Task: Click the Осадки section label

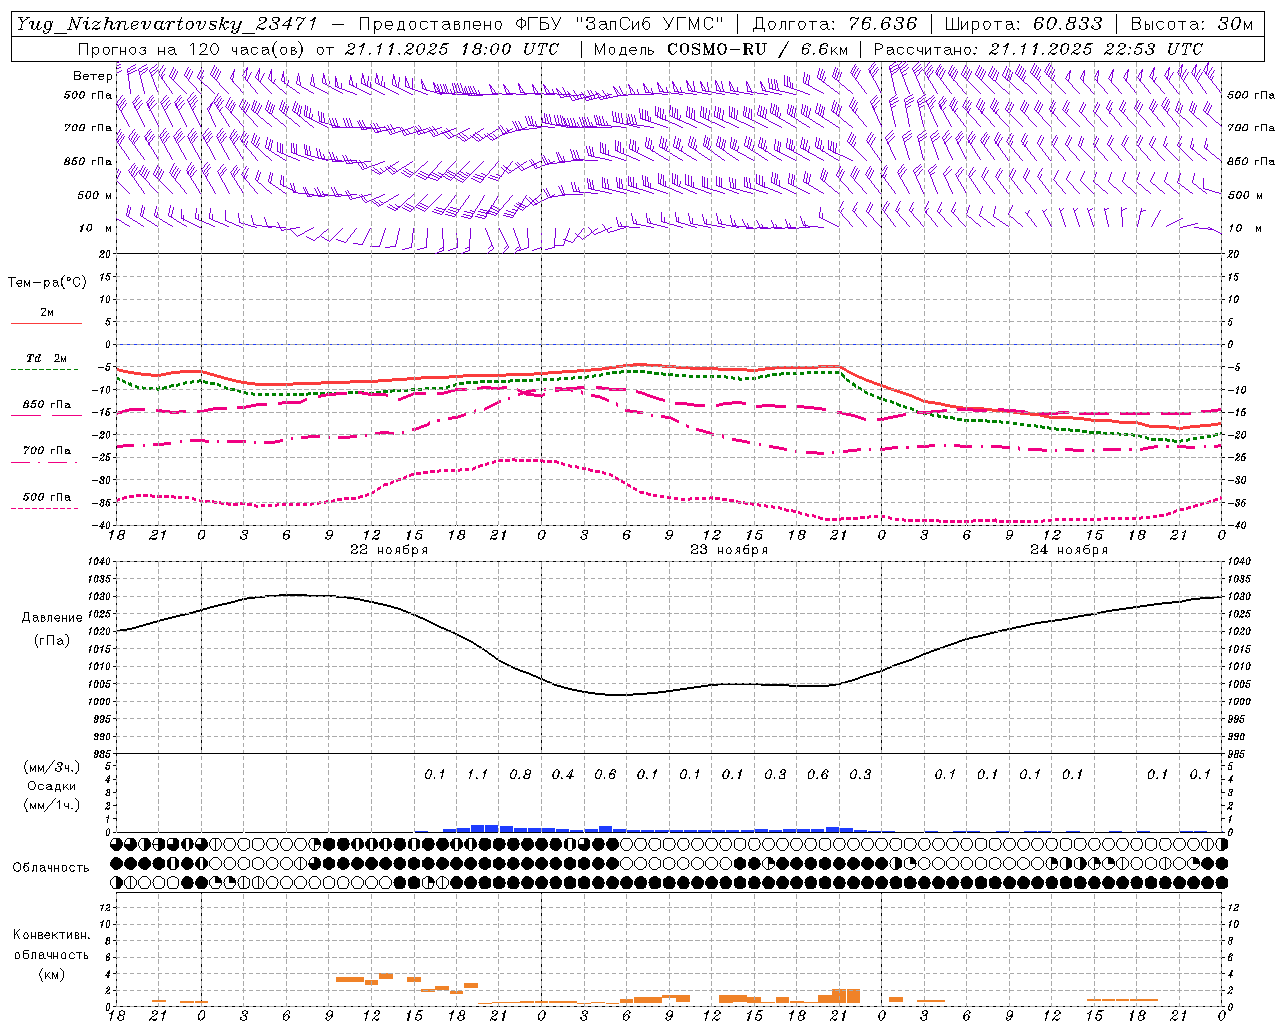Action: [x=52, y=786]
